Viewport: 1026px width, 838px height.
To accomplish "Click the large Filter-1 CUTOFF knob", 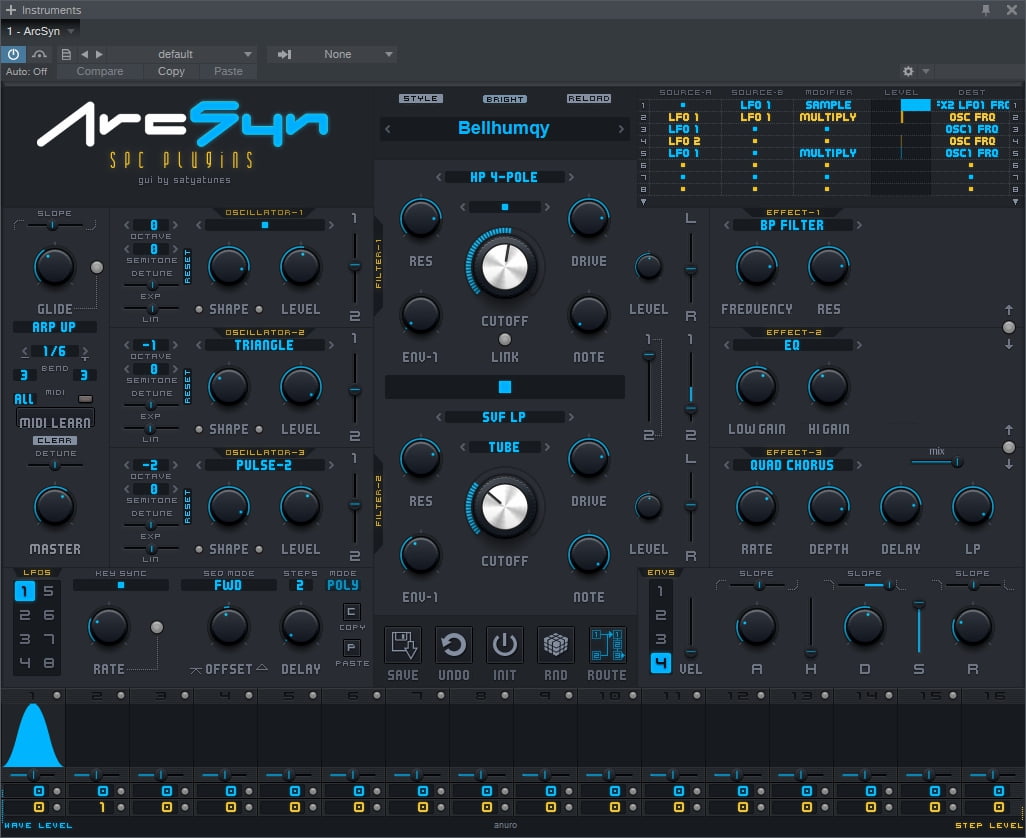I will click(x=504, y=267).
